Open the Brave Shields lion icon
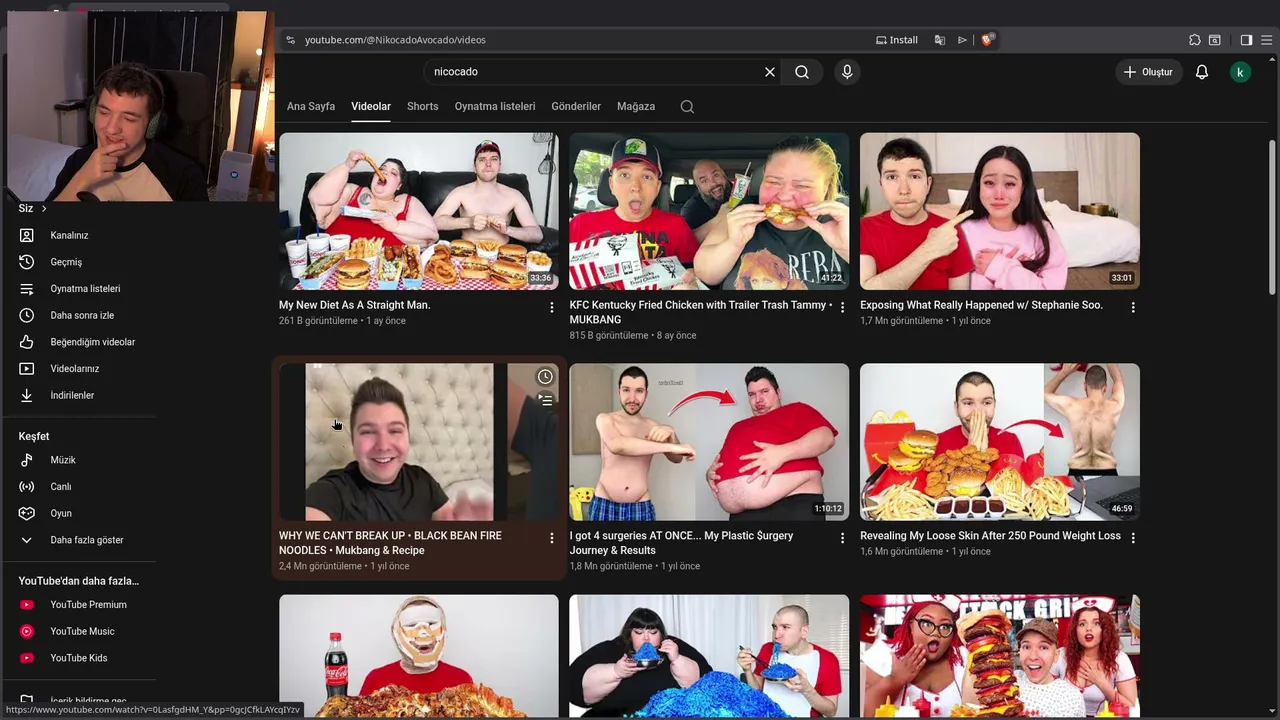Screen dimensions: 1280x720 (987, 40)
